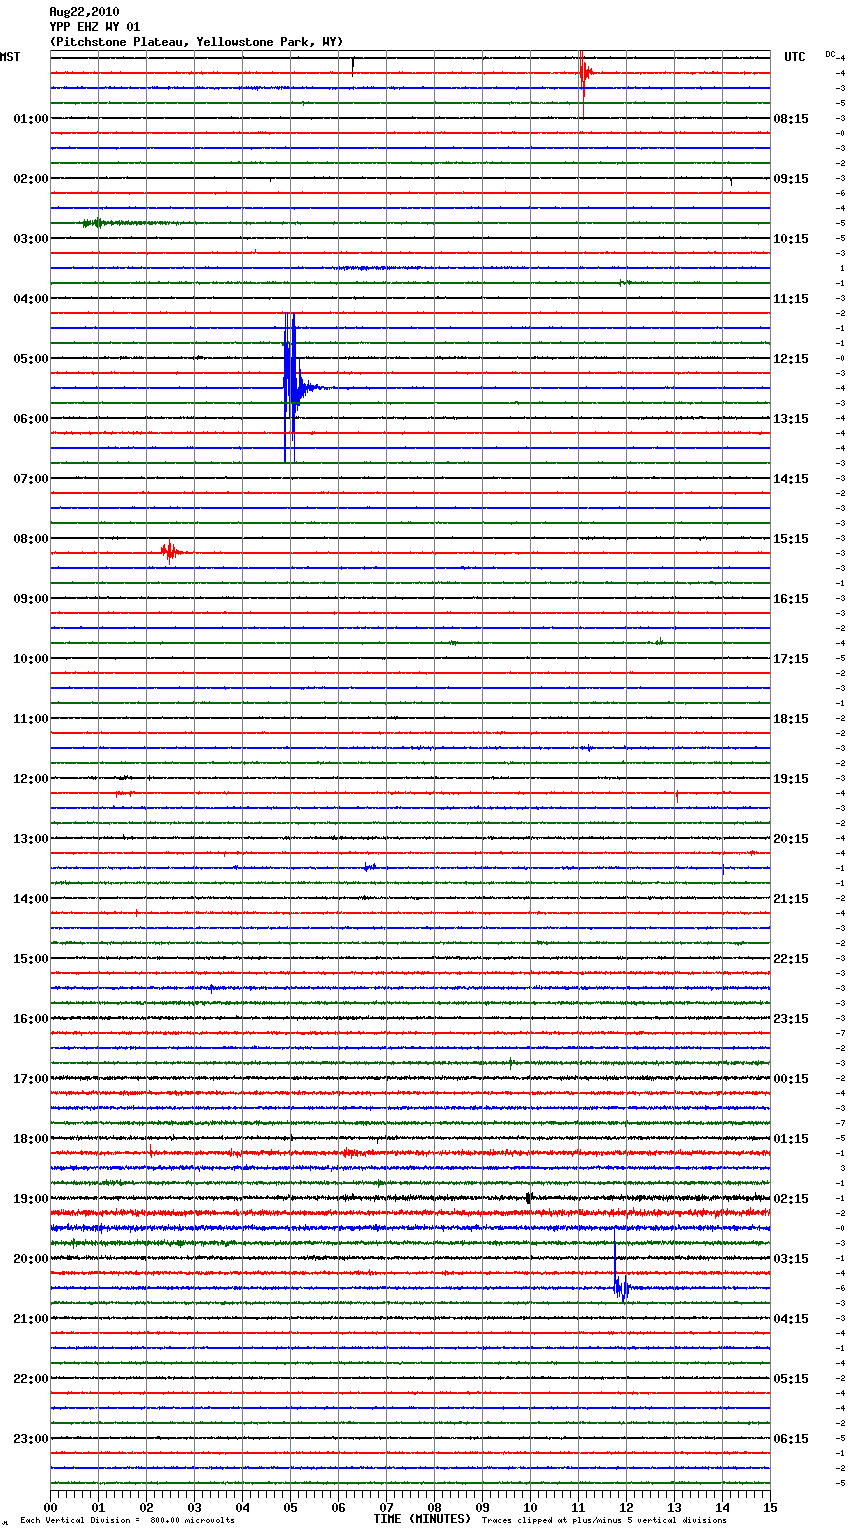
Task: Select the 10:00 MST hour label
Action: click(31, 658)
